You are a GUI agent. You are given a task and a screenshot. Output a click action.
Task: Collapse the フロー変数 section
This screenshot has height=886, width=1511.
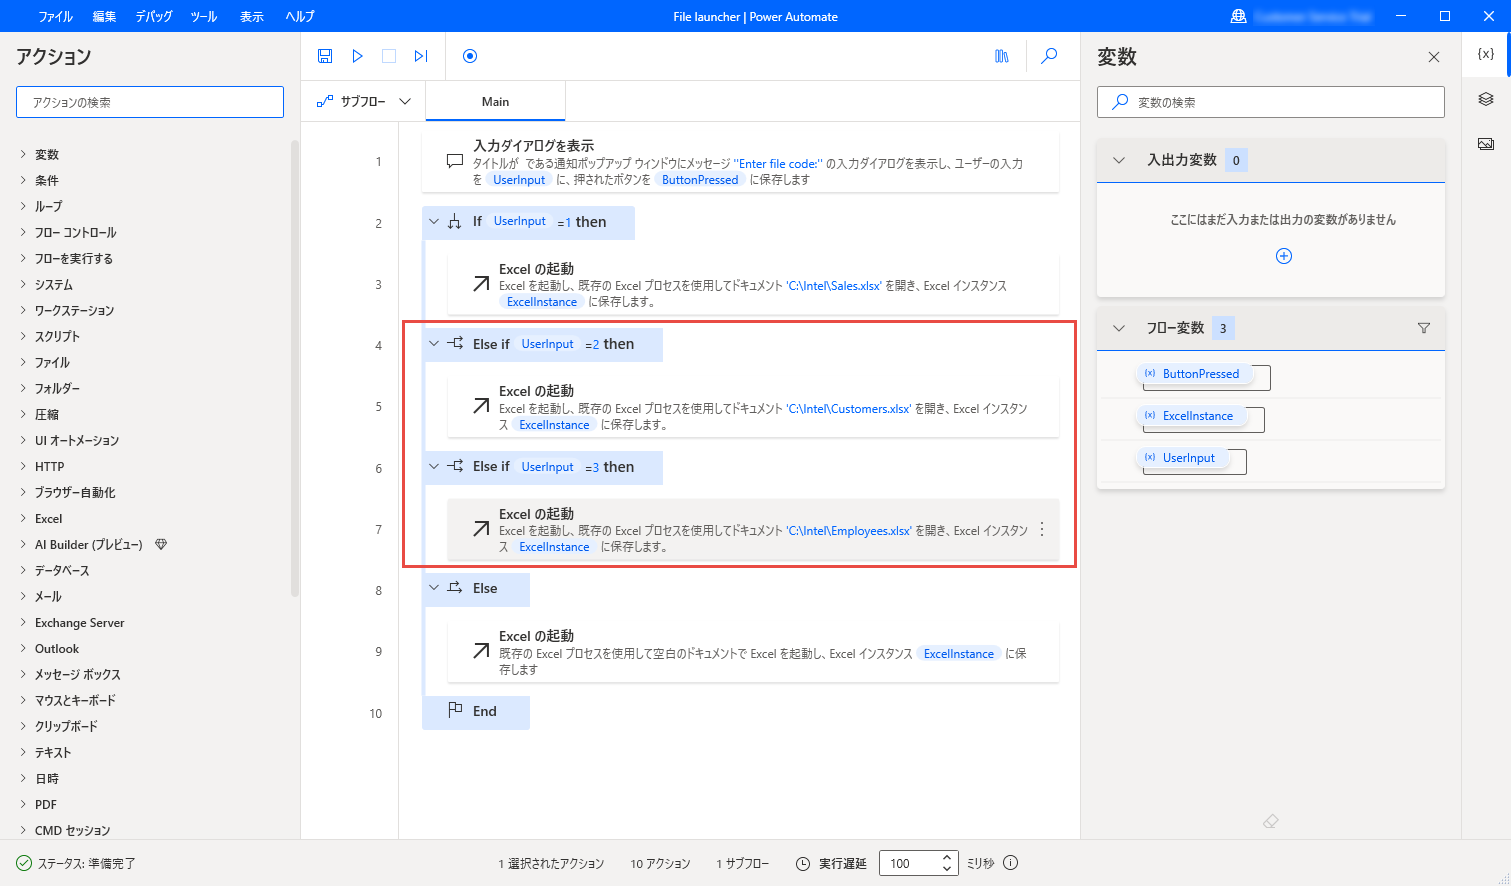[x=1119, y=328]
